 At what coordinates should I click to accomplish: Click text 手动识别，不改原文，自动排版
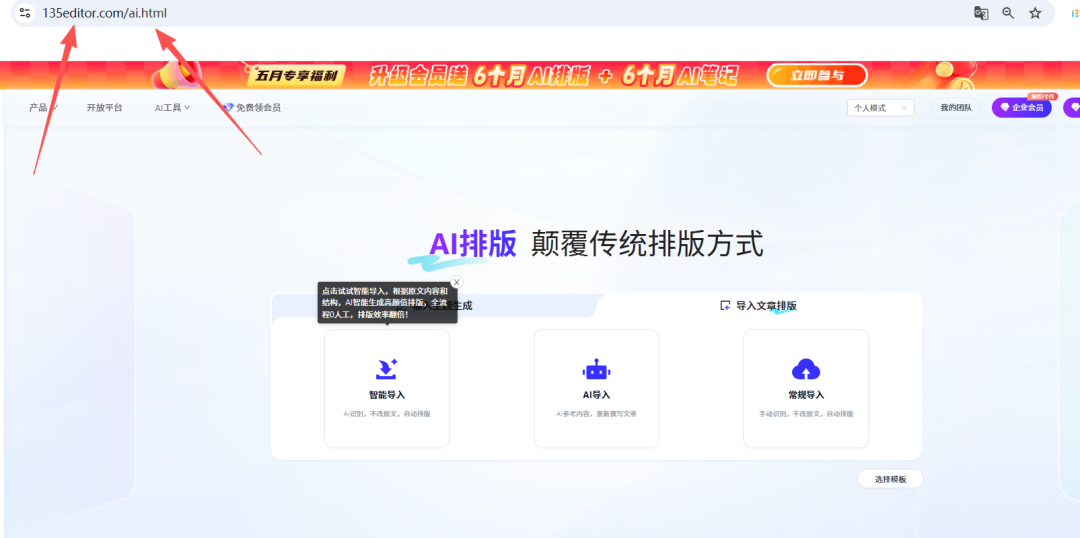(x=806, y=414)
